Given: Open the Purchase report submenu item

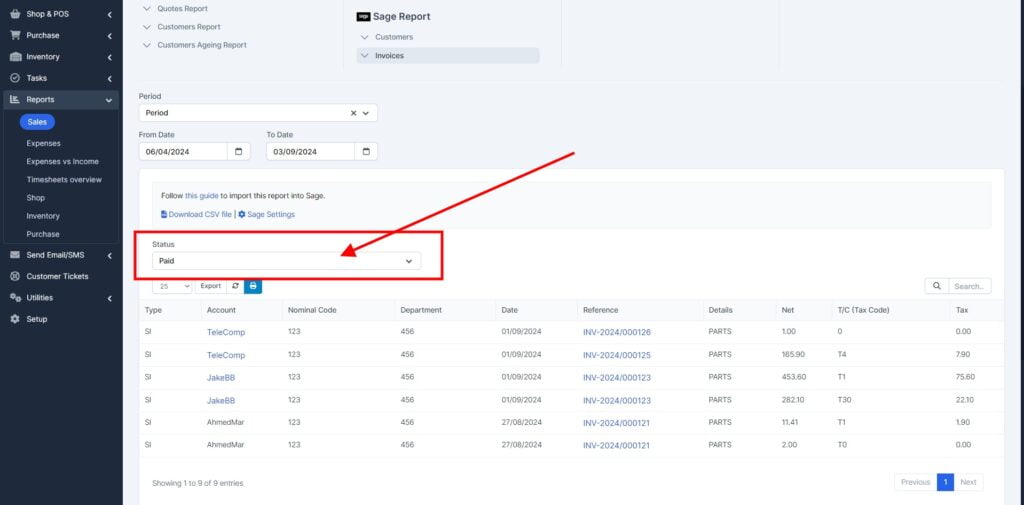Looking at the screenshot, I should 43,234.
